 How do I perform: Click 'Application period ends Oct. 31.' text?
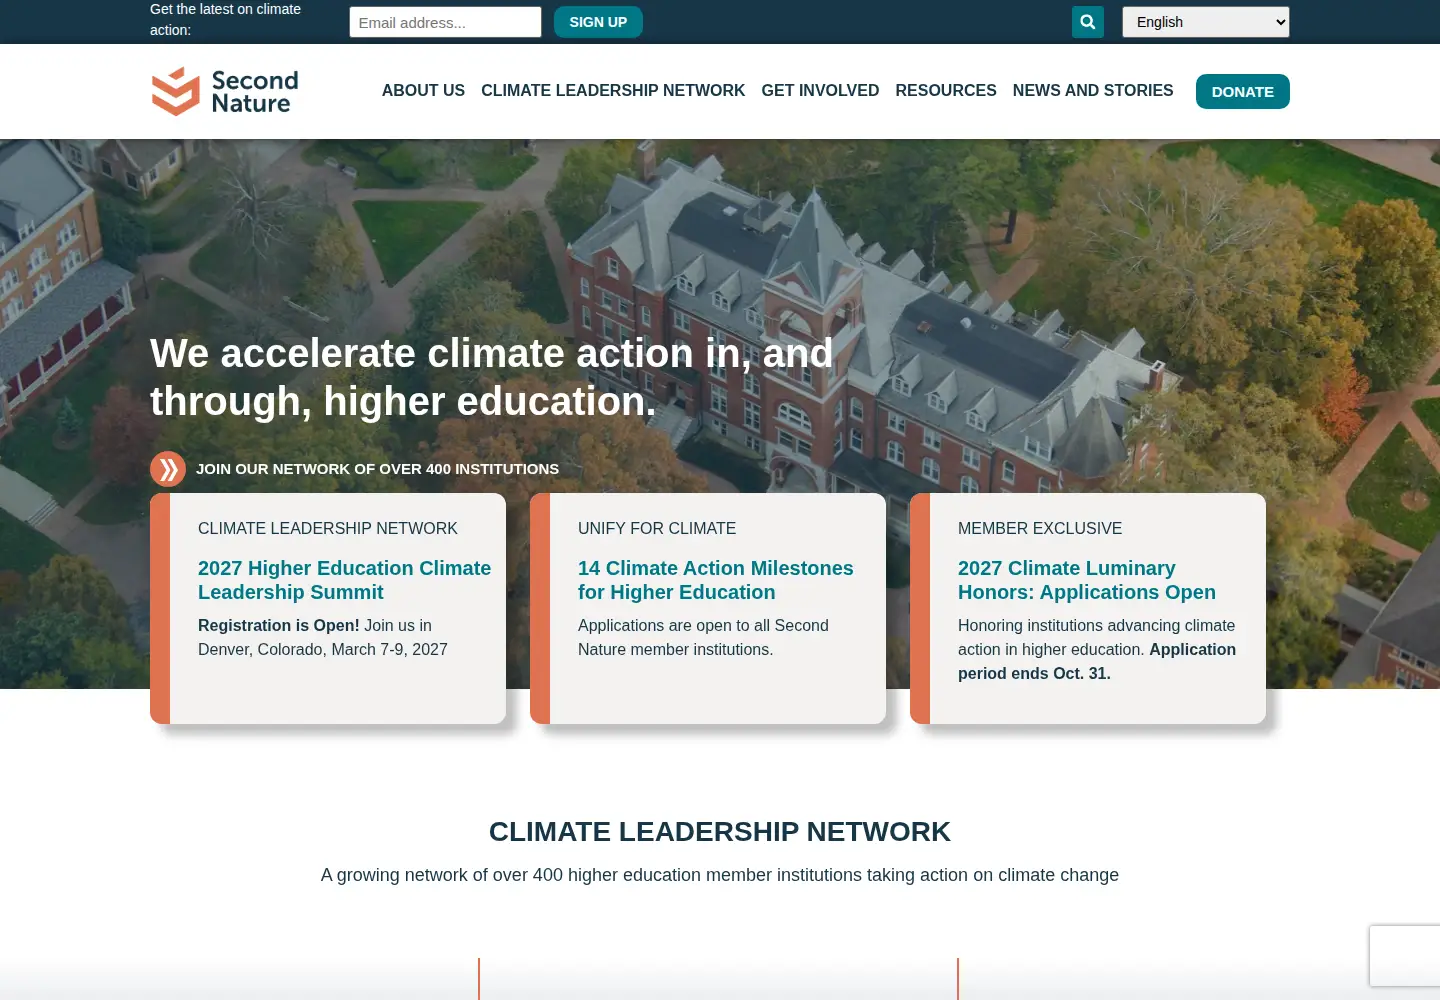[x=1097, y=661]
